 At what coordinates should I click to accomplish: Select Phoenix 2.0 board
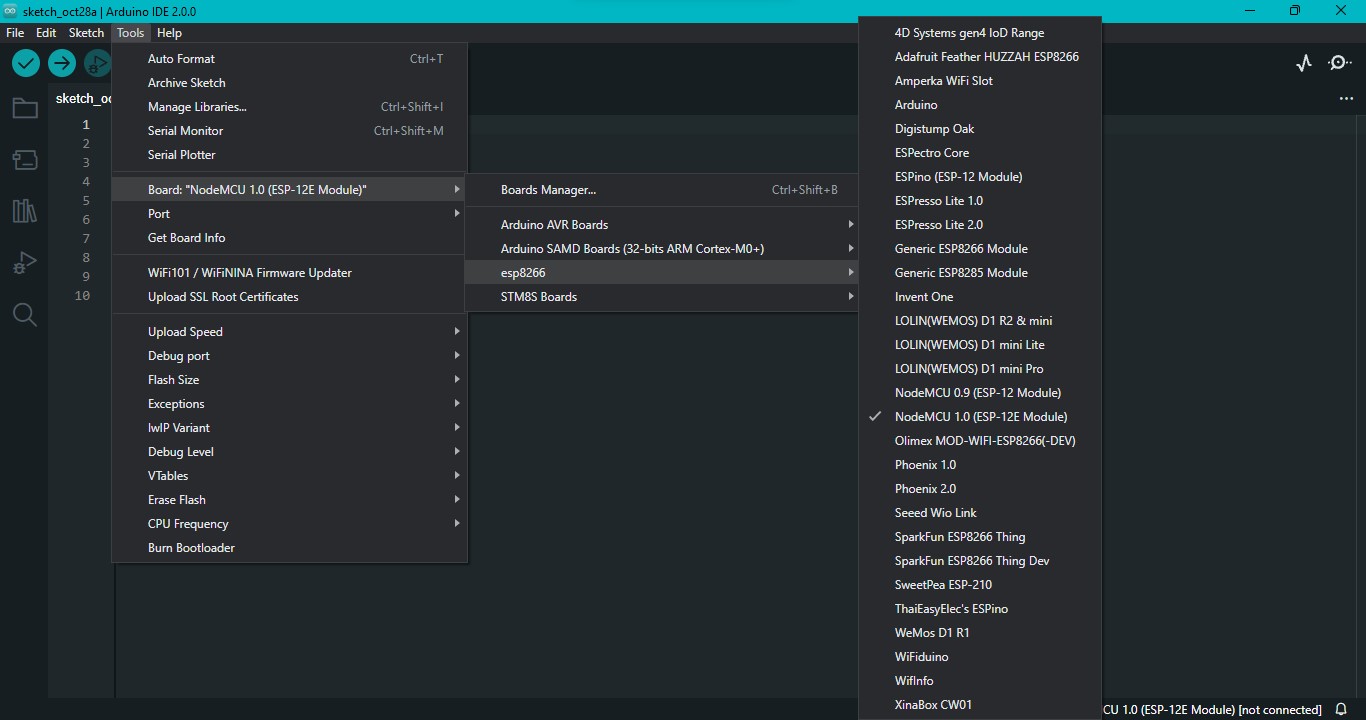980,489
